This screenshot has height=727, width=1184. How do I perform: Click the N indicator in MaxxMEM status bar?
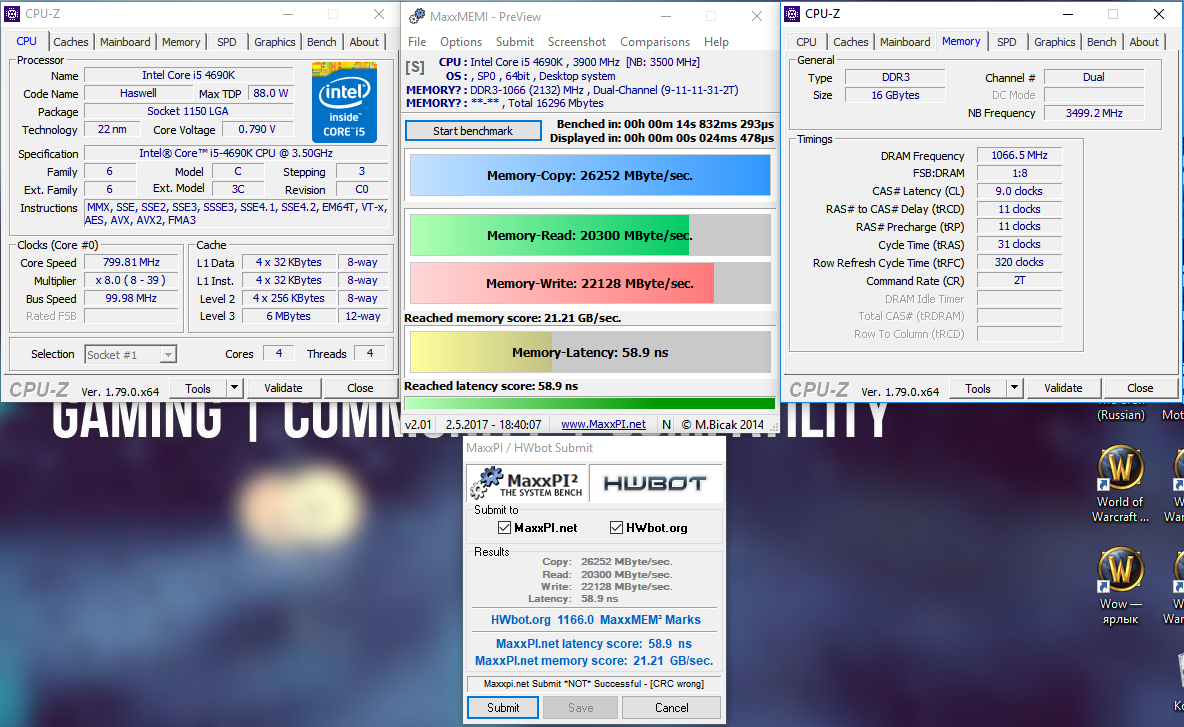pos(666,424)
